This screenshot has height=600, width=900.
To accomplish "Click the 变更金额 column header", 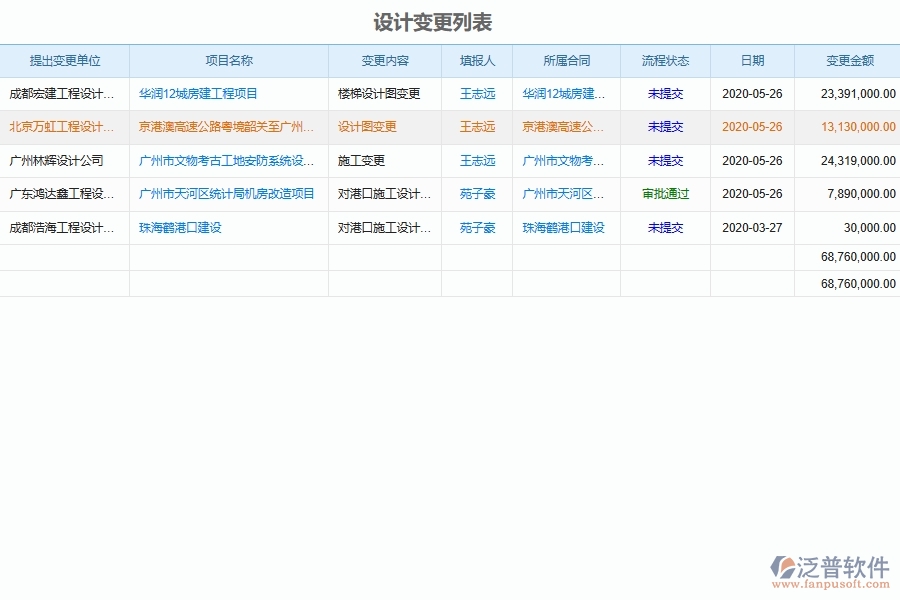I will (x=847, y=60).
